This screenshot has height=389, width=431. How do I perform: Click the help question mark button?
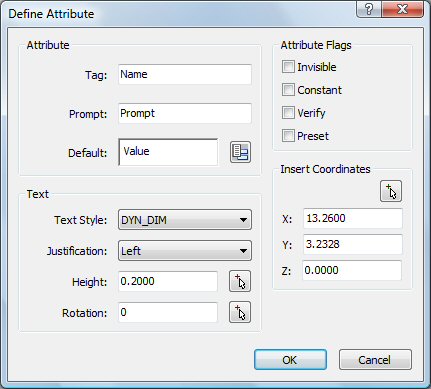click(369, 9)
